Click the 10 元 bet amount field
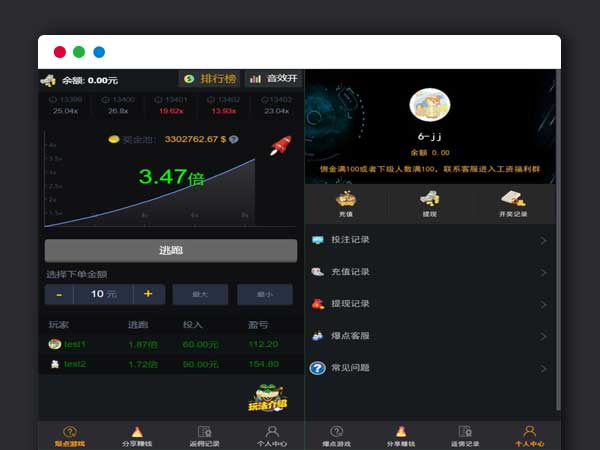This screenshot has height=450, width=600. pyautogui.click(x=103, y=294)
